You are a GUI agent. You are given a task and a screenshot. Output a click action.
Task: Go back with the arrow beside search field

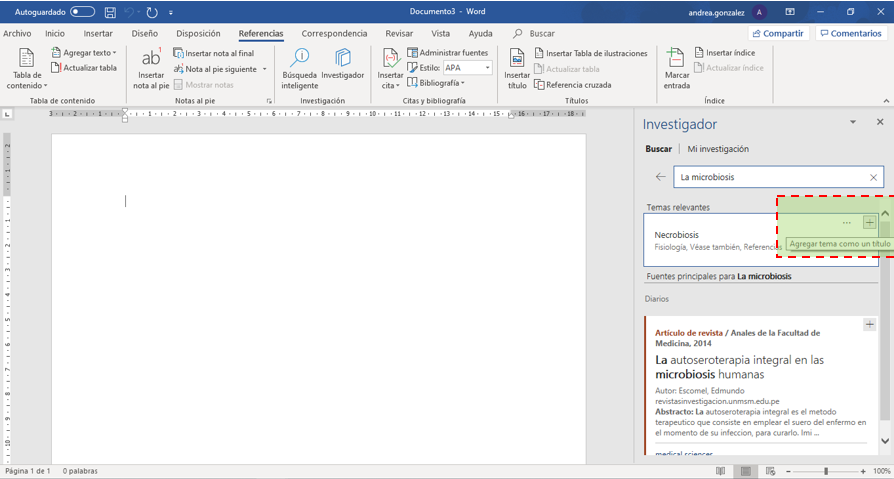point(660,177)
